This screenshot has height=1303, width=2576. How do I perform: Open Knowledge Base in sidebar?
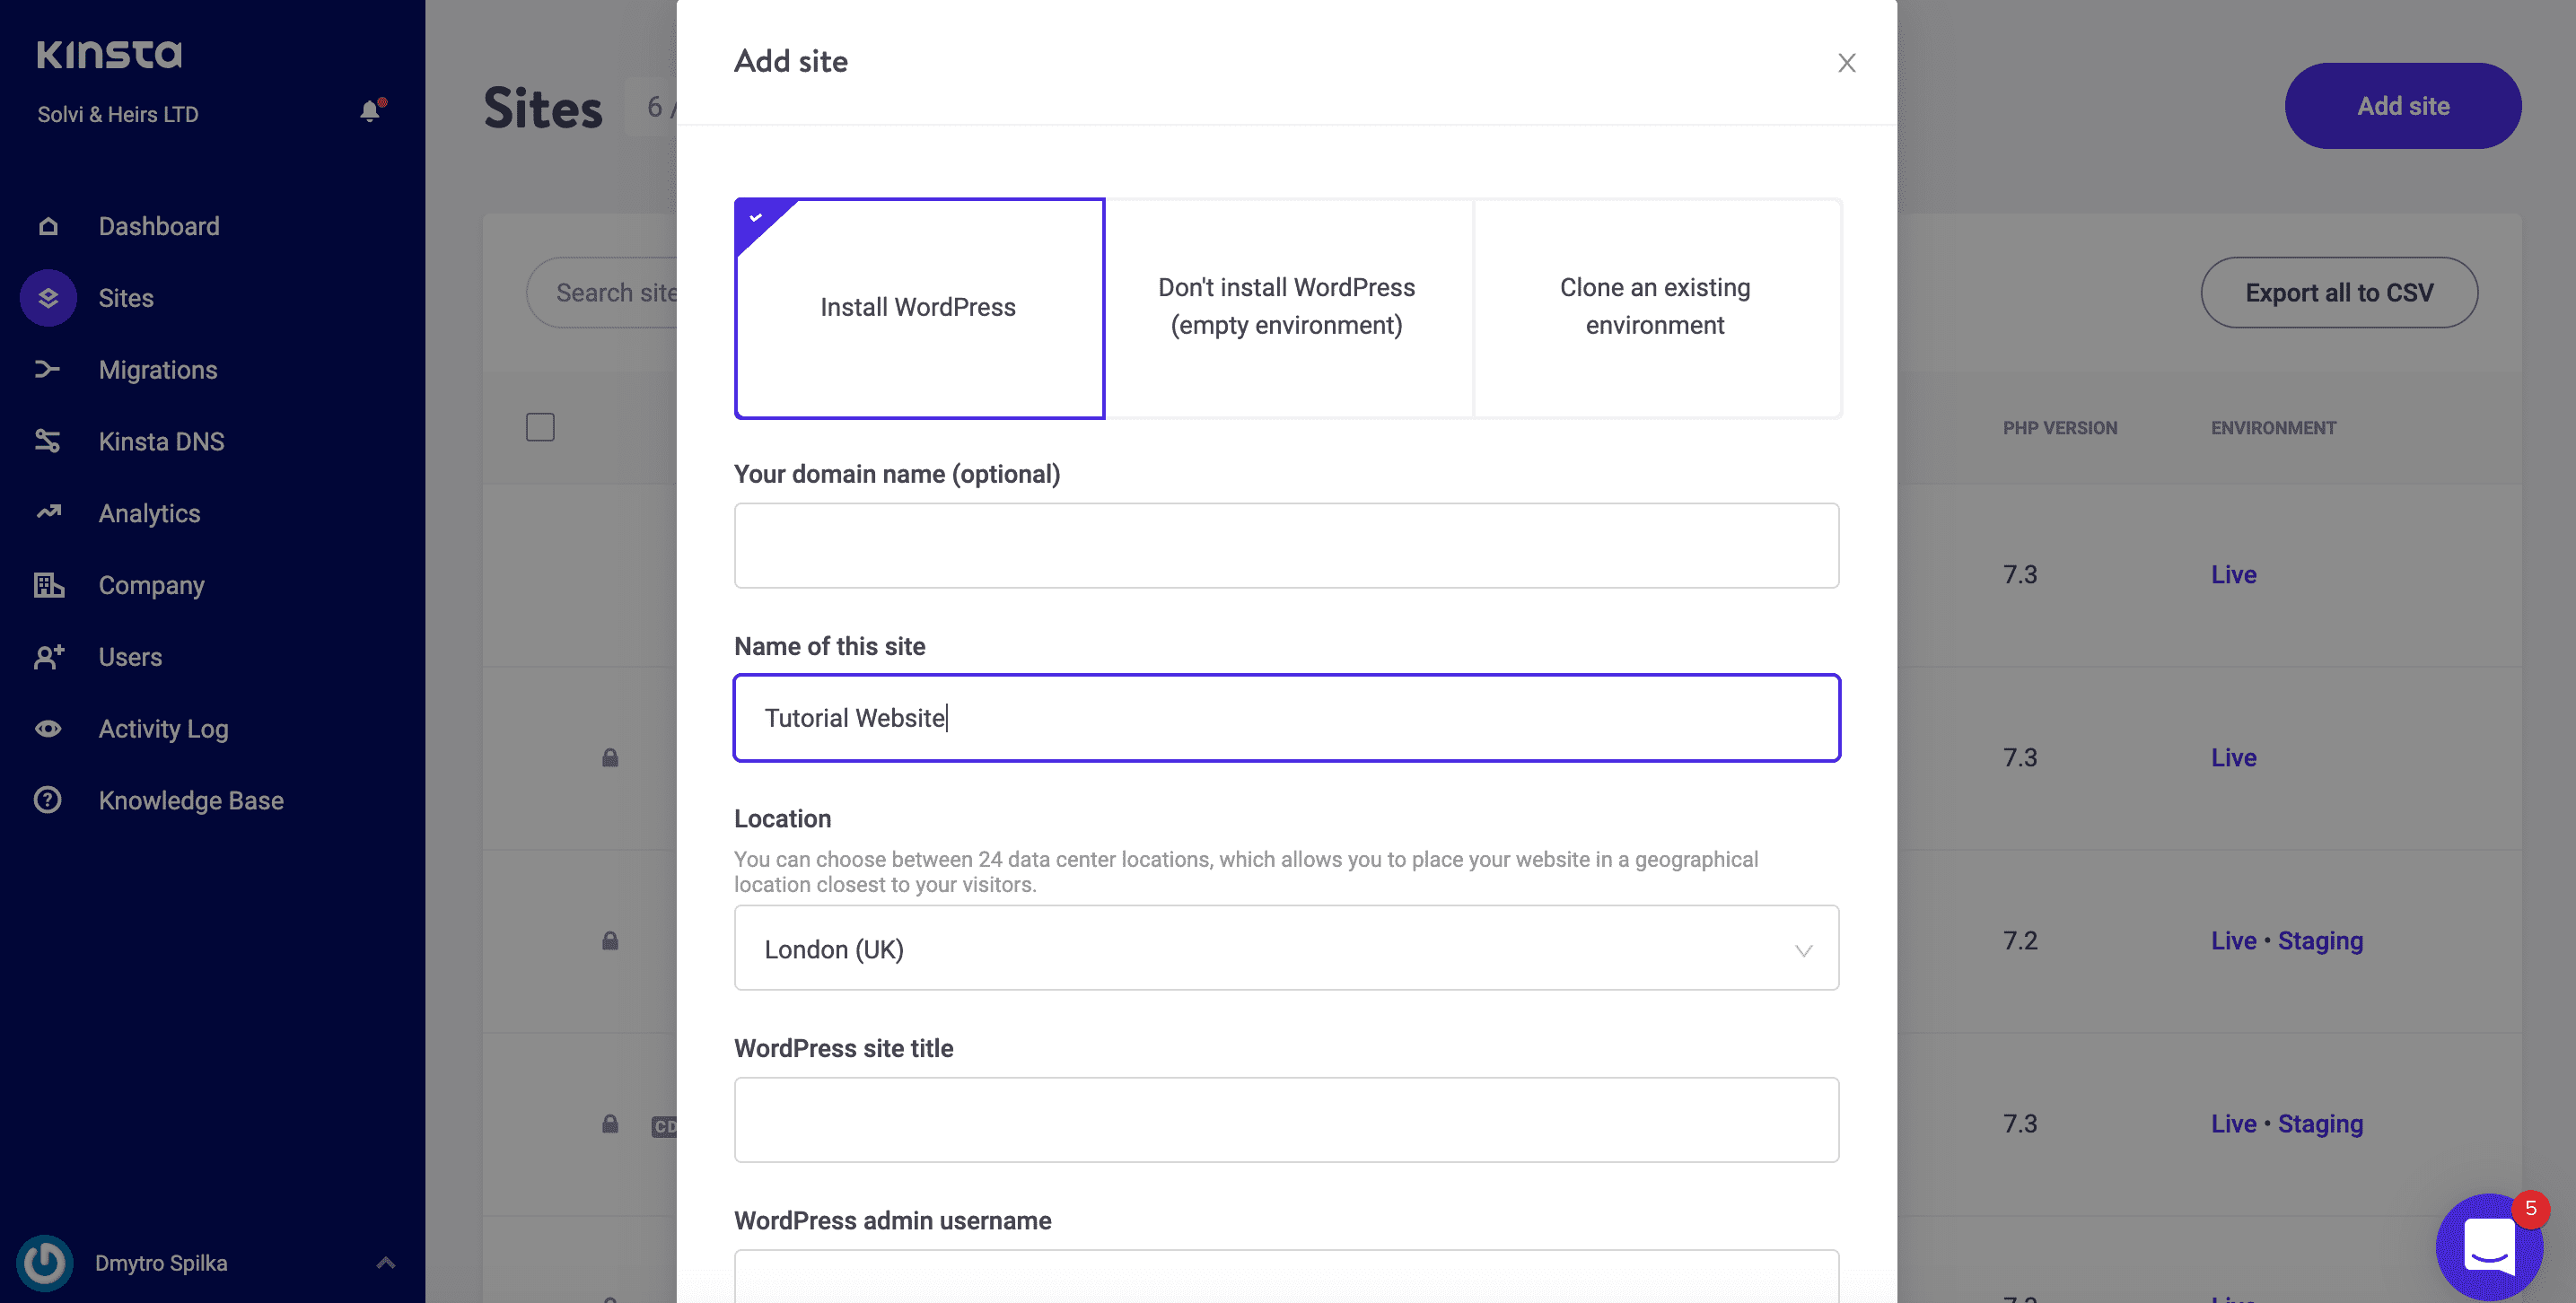click(191, 801)
